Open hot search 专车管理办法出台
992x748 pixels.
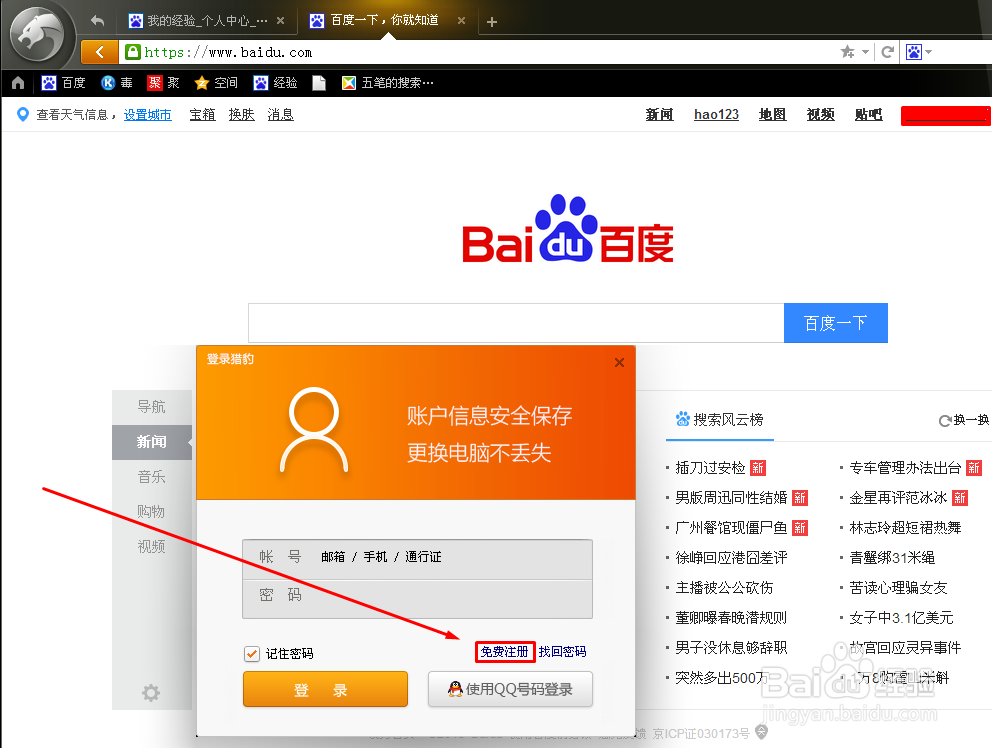pyautogui.click(x=905, y=468)
